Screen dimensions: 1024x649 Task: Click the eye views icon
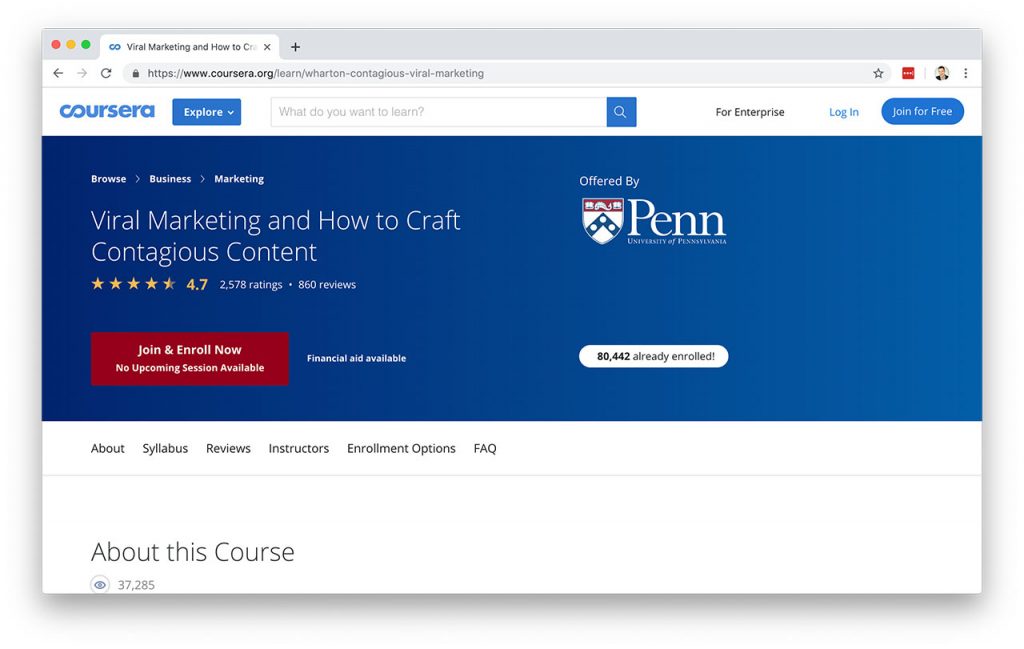coord(100,584)
